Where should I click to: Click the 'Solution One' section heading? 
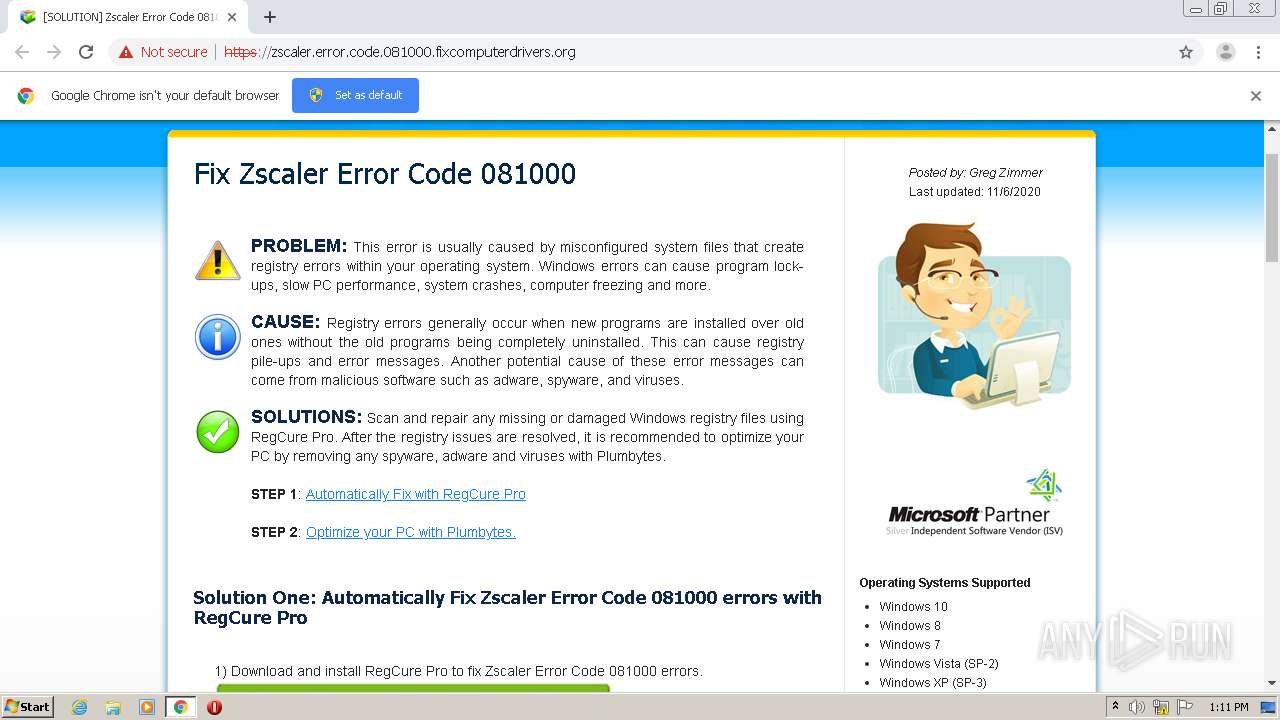coord(507,607)
